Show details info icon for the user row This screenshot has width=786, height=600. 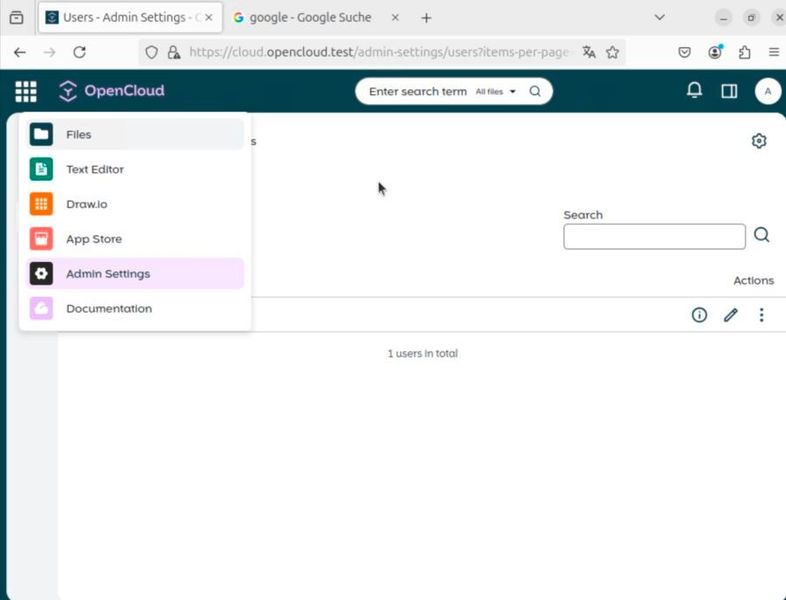pyautogui.click(x=699, y=315)
